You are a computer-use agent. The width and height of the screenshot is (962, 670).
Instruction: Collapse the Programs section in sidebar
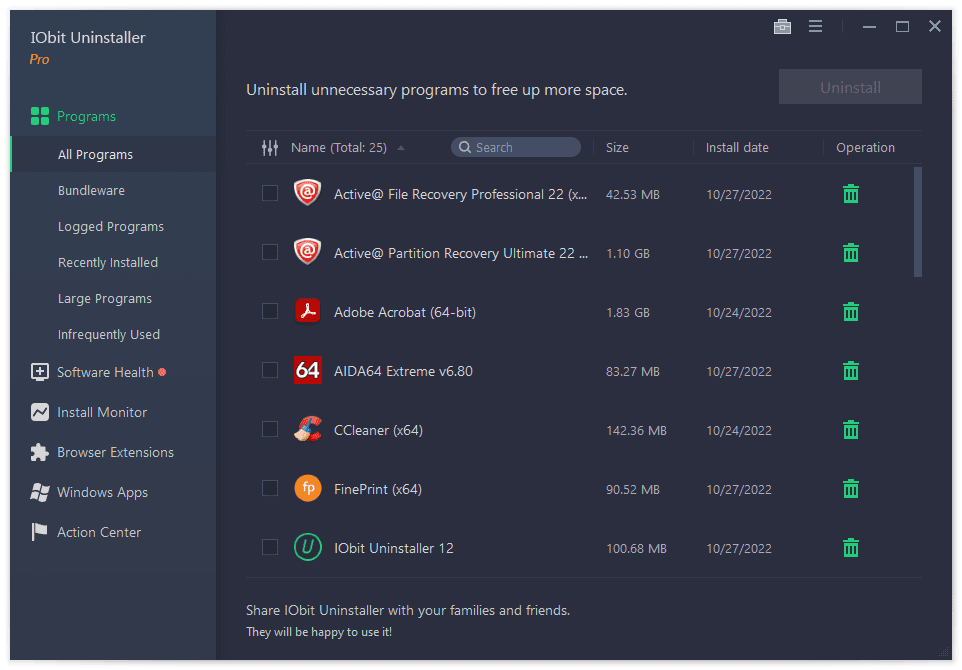[x=86, y=117]
